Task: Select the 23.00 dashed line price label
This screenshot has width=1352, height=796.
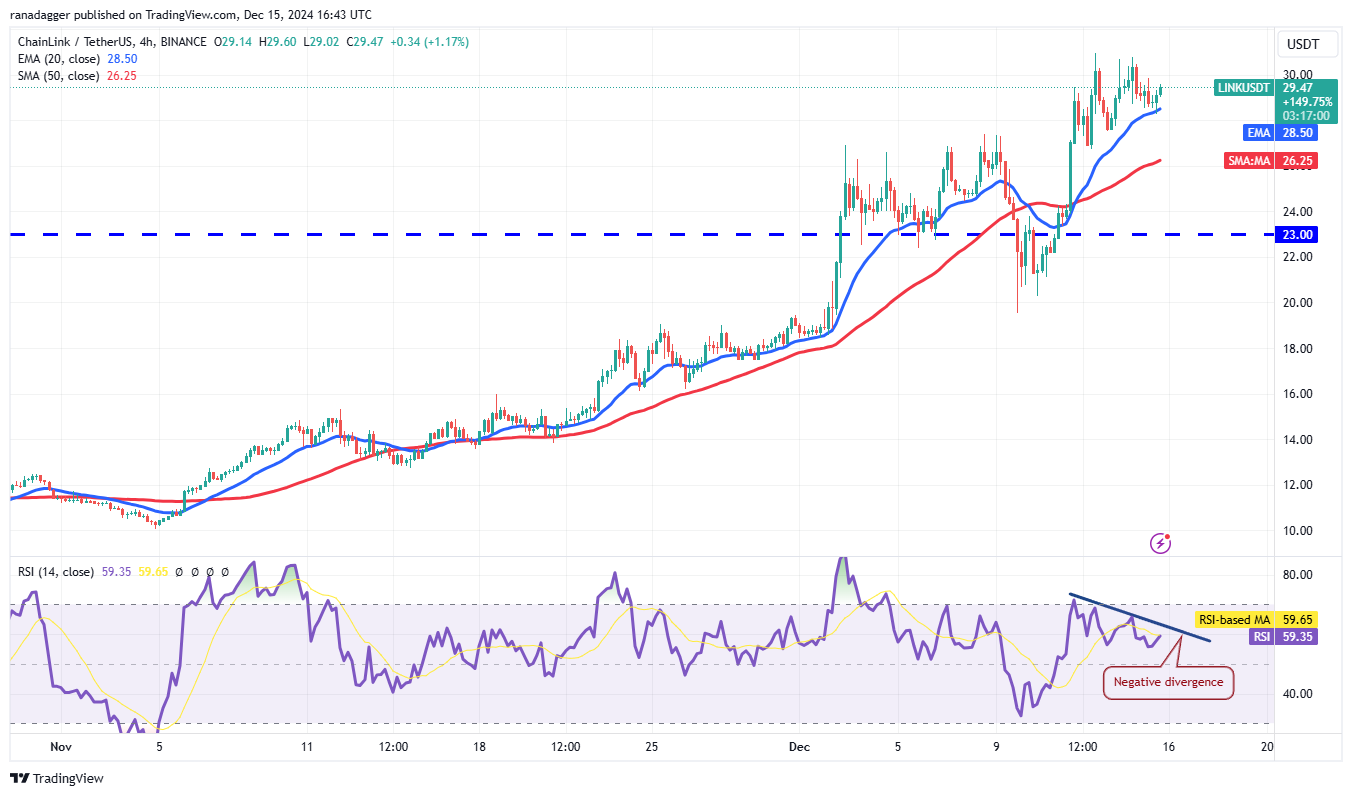Action: pyautogui.click(x=1299, y=234)
